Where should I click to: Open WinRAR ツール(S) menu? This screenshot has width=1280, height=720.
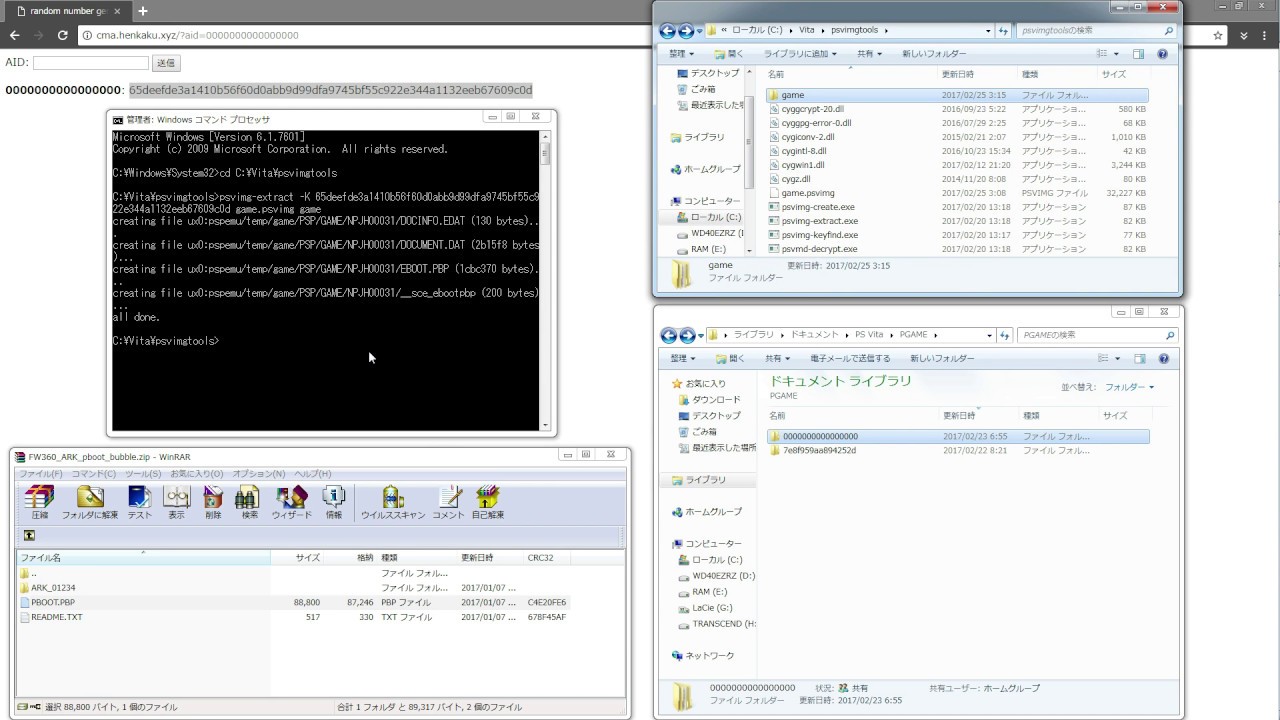[x=143, y=474]
